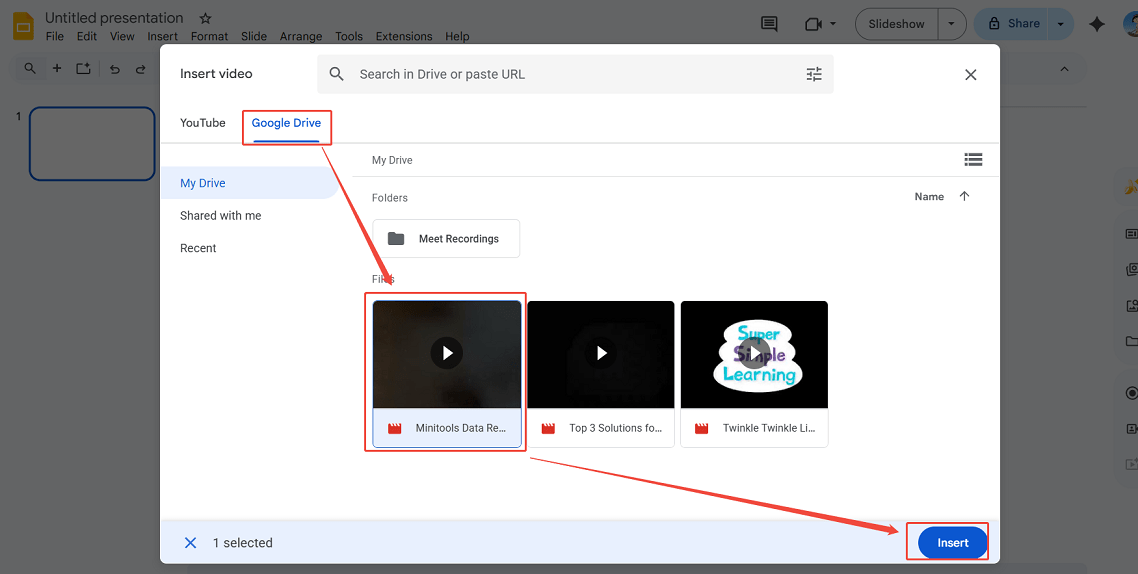This screenshot has width=1138, height=574.
Task: Expand the Share options dropdown arrow
Action: (x=1060, y=24)
